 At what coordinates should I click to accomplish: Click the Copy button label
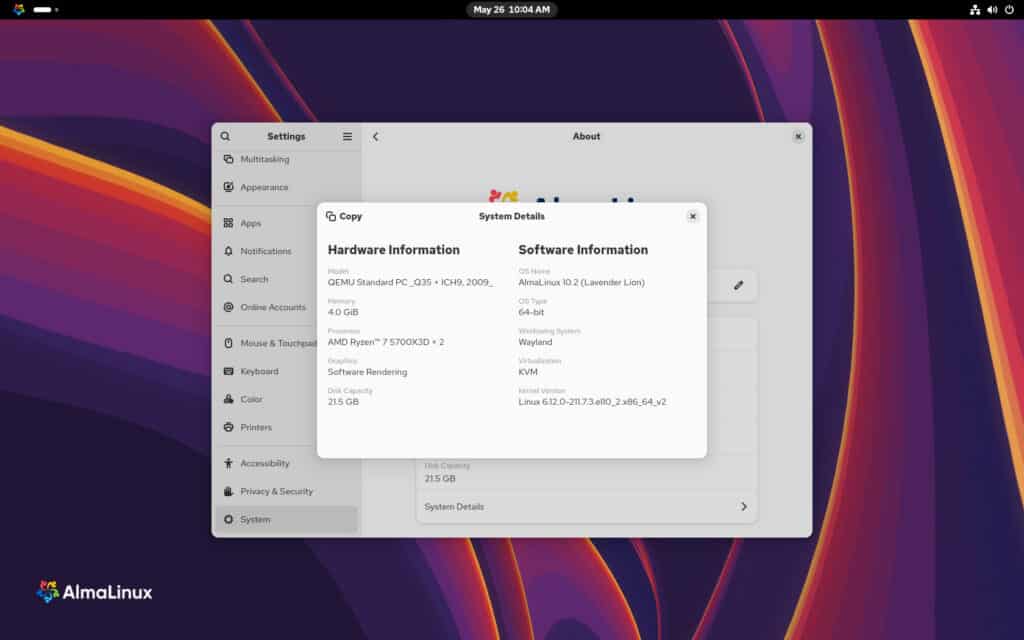click(351, 216)
